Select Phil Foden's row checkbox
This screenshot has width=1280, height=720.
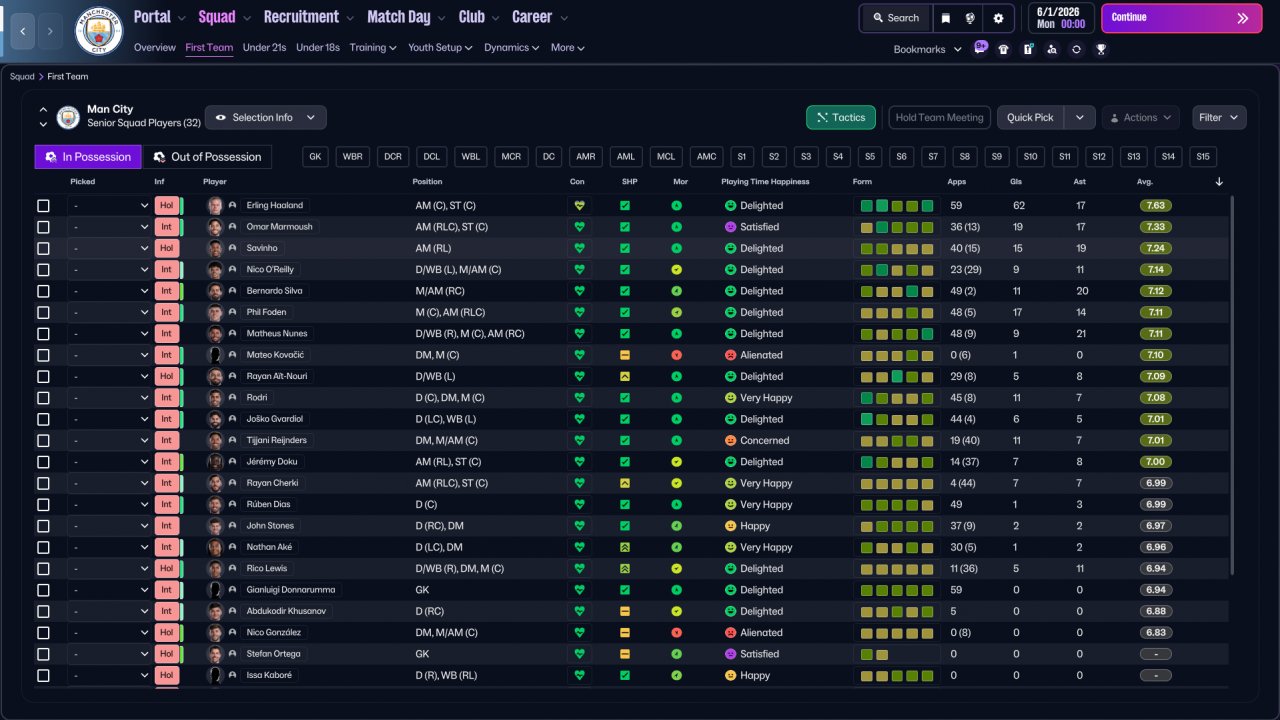click(x=43, y=312)
